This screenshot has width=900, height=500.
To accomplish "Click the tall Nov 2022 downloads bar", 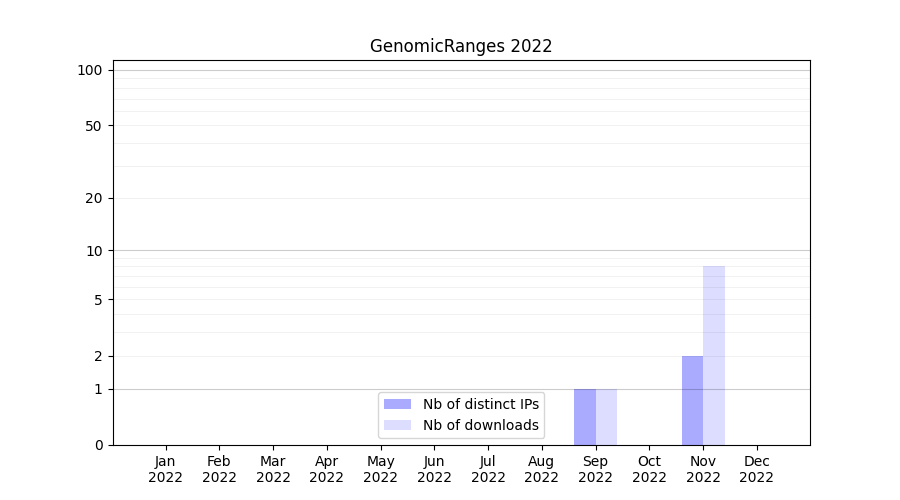I will 714,355.
